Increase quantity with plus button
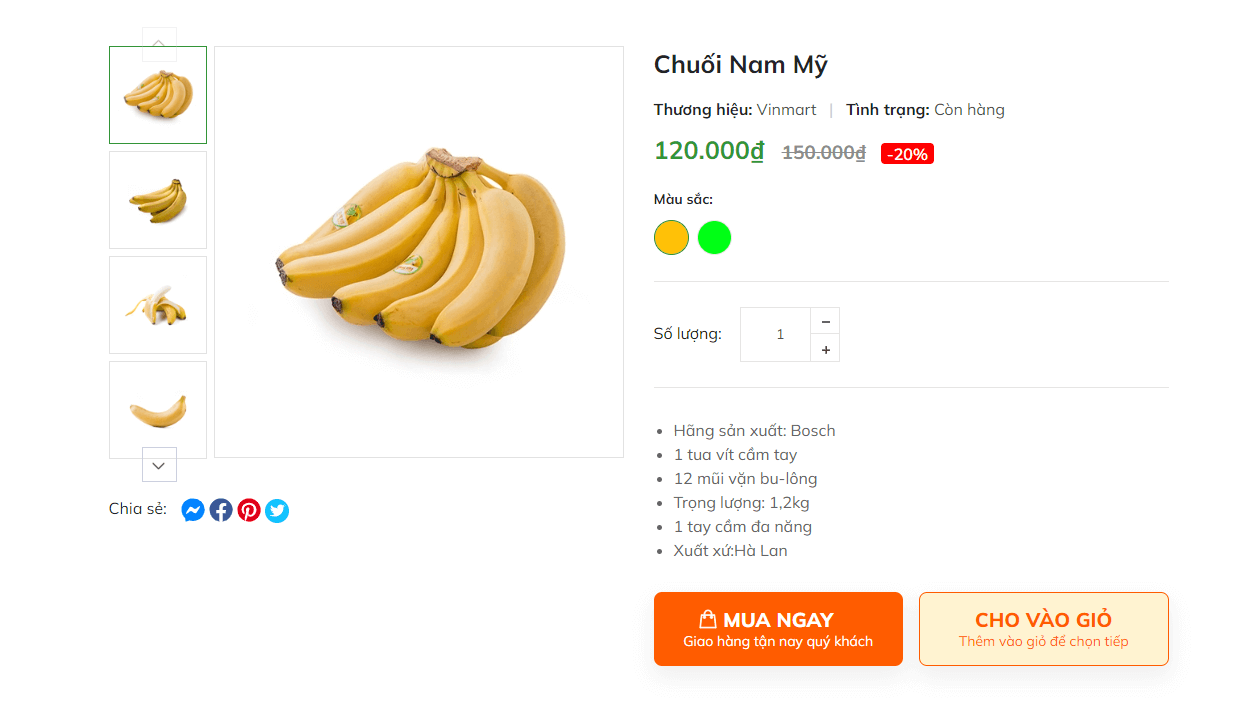The image size is (1243, 710). pyautogui.click(x=825, y=349)
